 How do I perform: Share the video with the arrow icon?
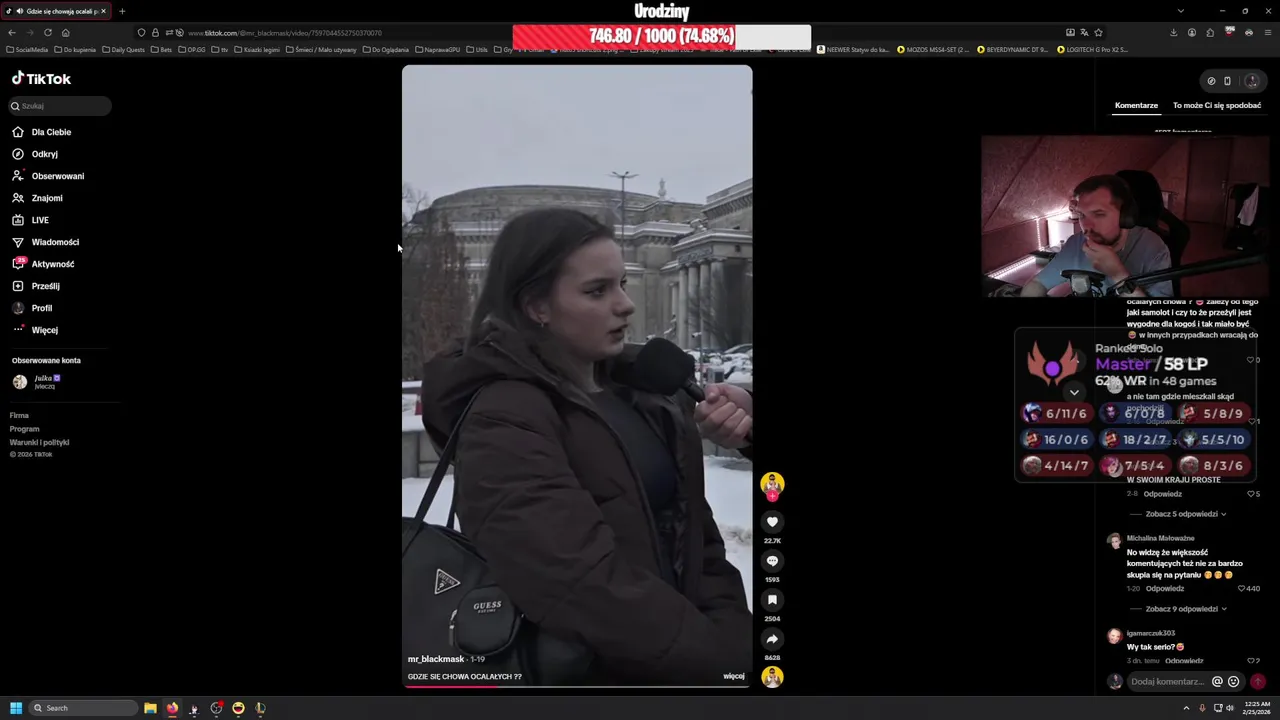click(x=772, y=639)
